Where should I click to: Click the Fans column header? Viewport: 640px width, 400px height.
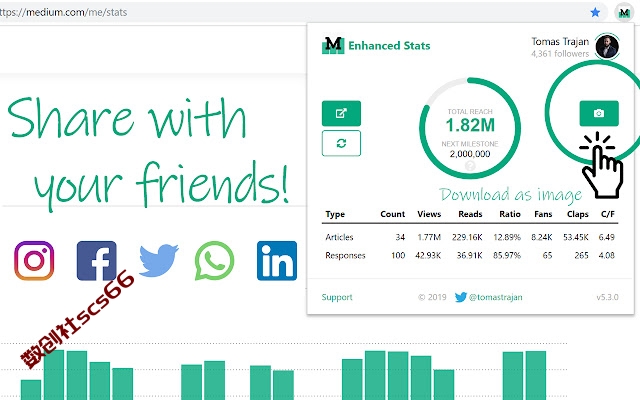coord(543,214)
